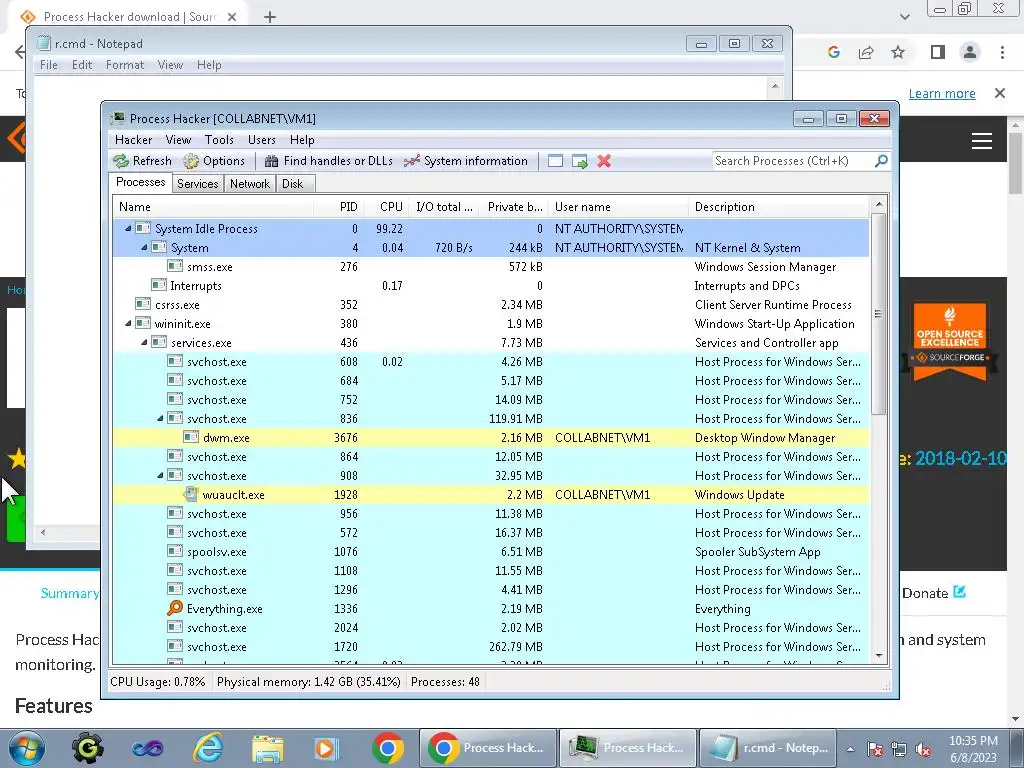
Task: Collapse svchost.exe PID 836 node
Action: coord(161,418)
